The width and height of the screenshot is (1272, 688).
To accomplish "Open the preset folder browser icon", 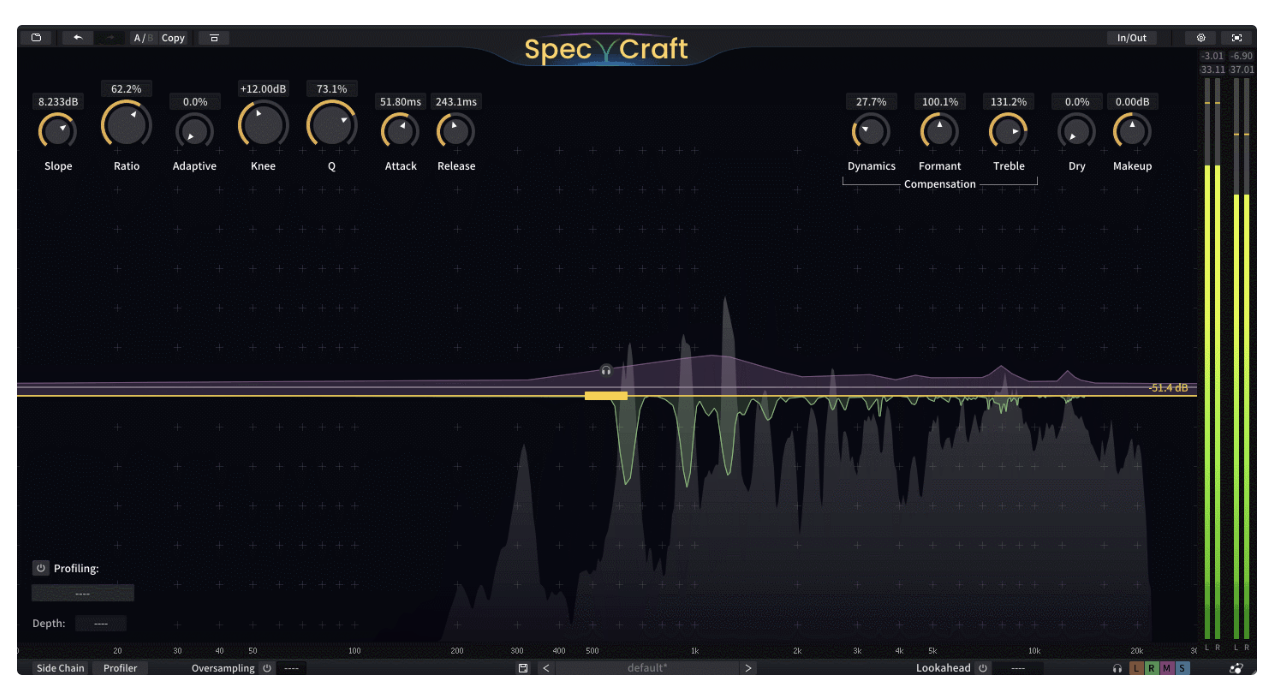I will 36,38.
